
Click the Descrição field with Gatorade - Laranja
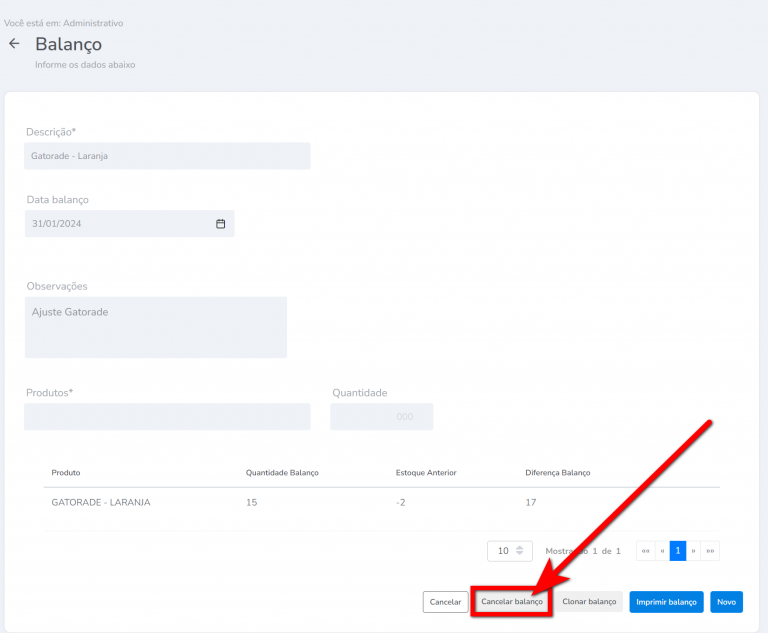coord(167,156)
